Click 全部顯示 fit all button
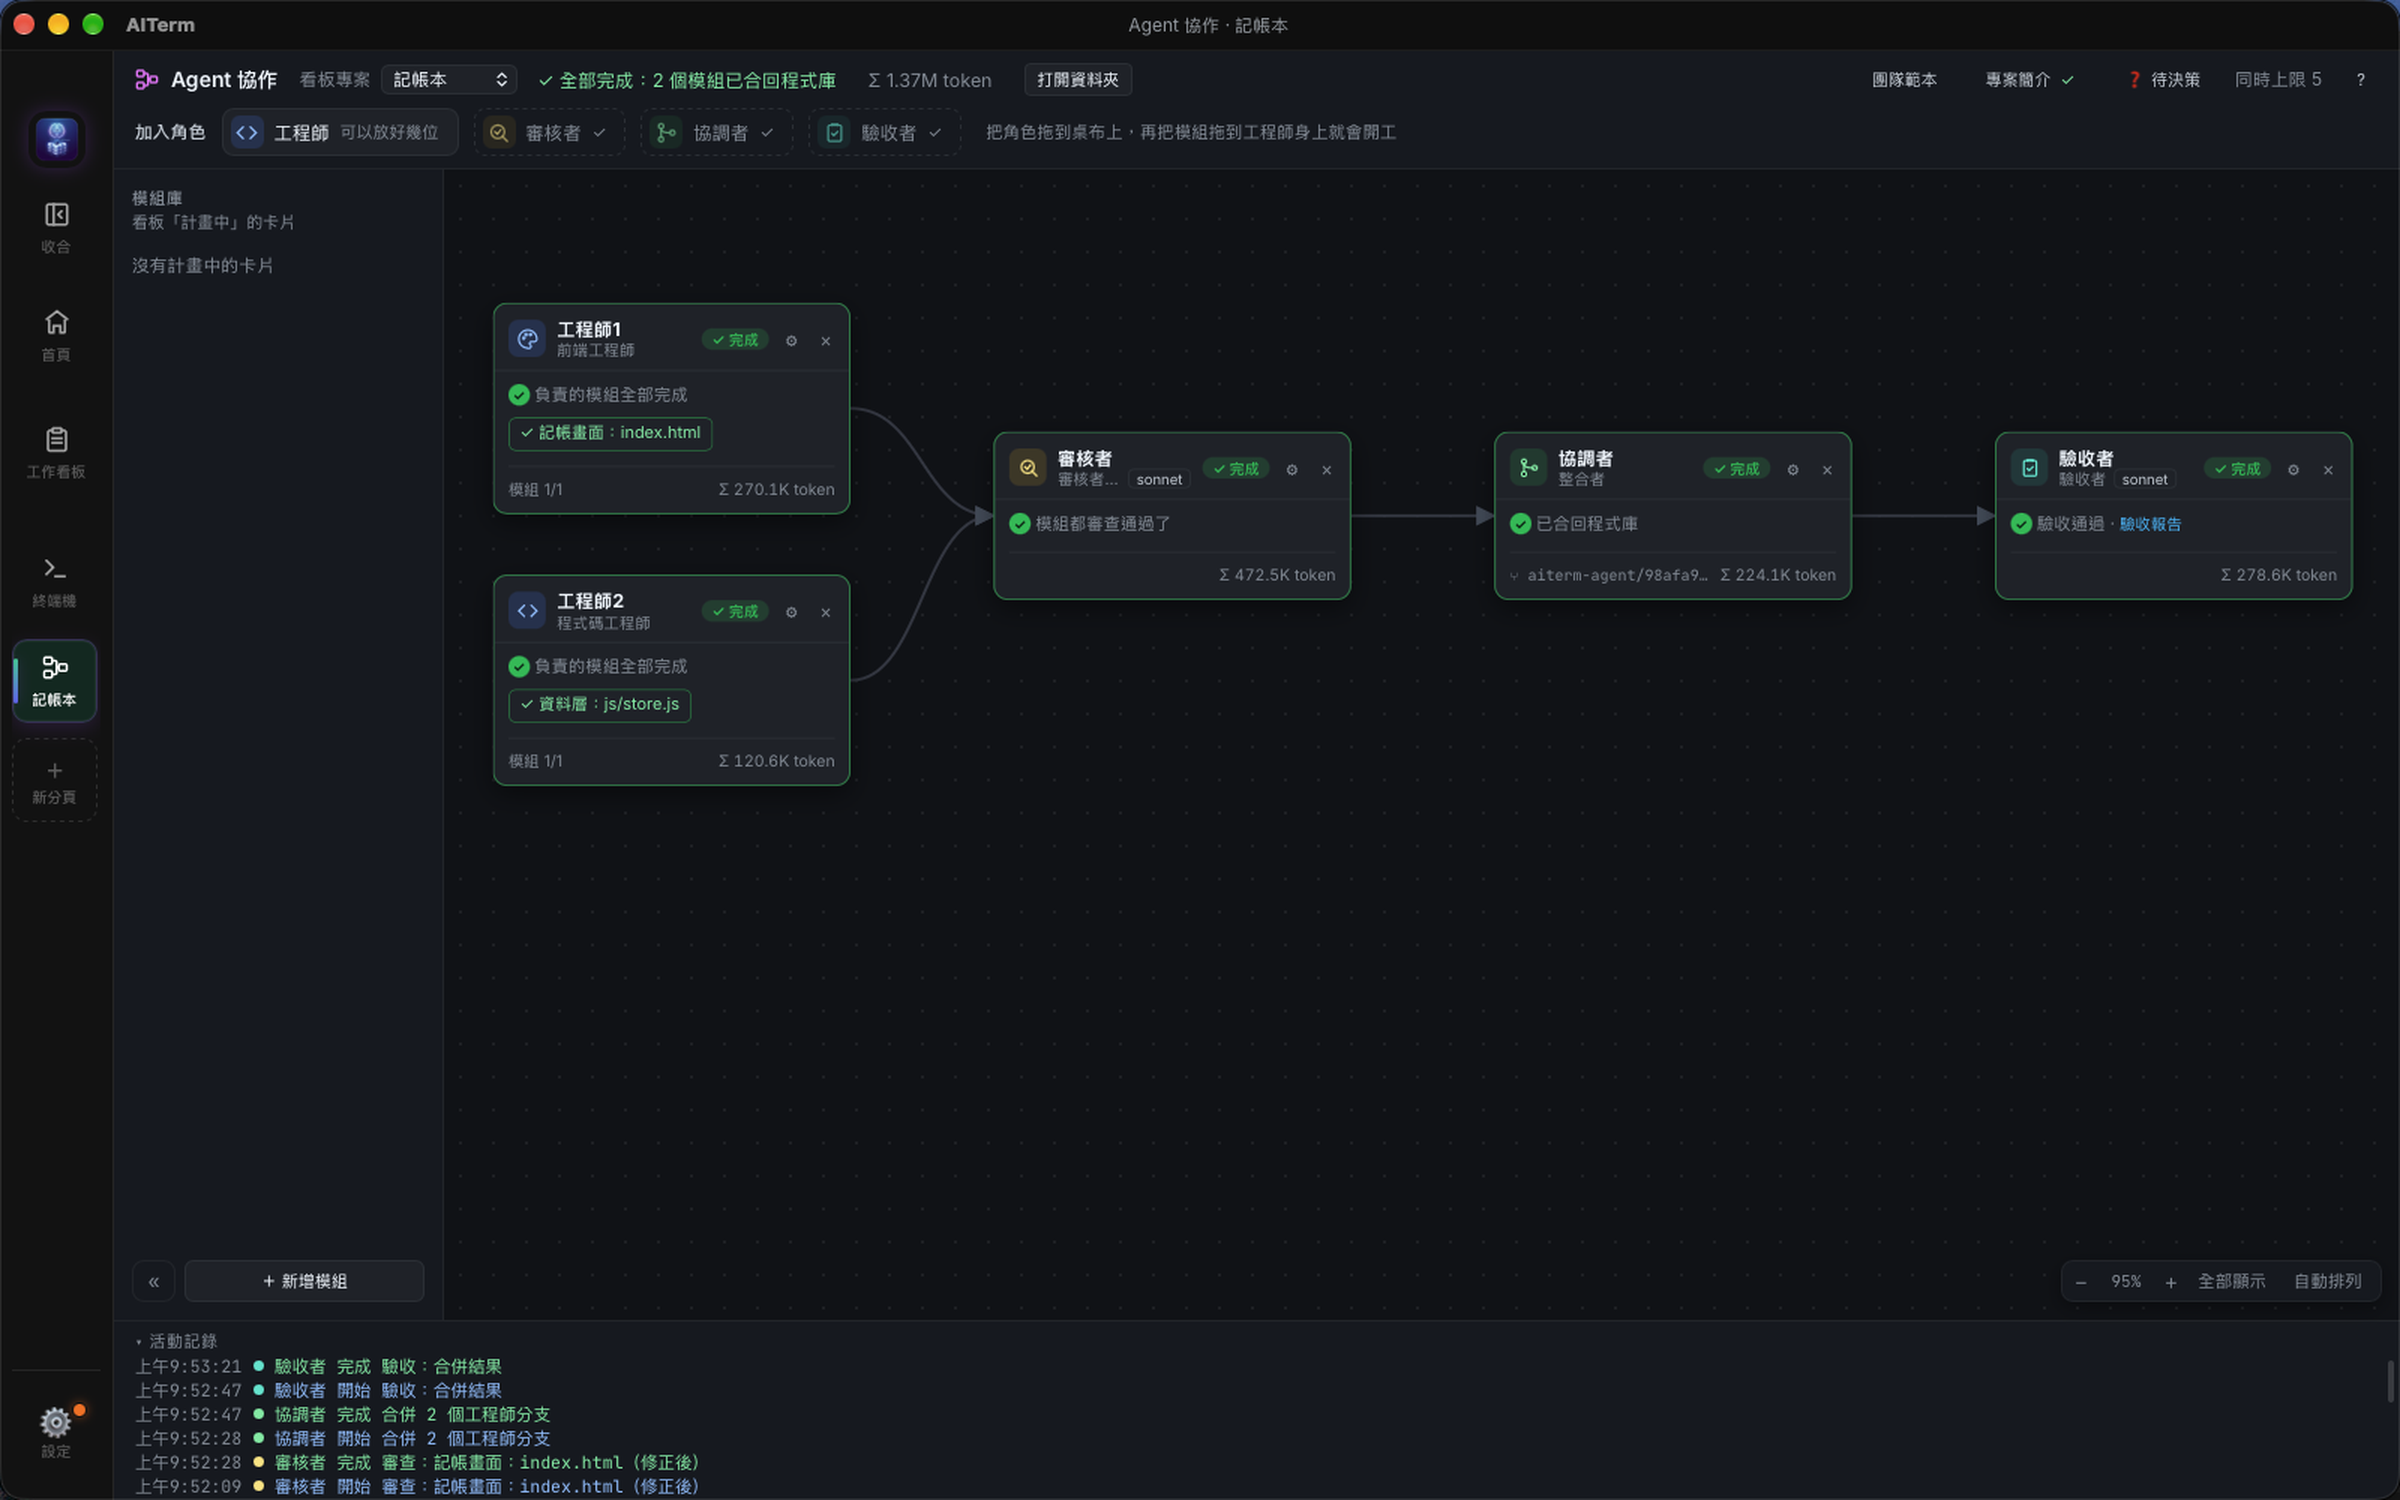This screenshot has height=1500, width=2400. (2231, 1282)
